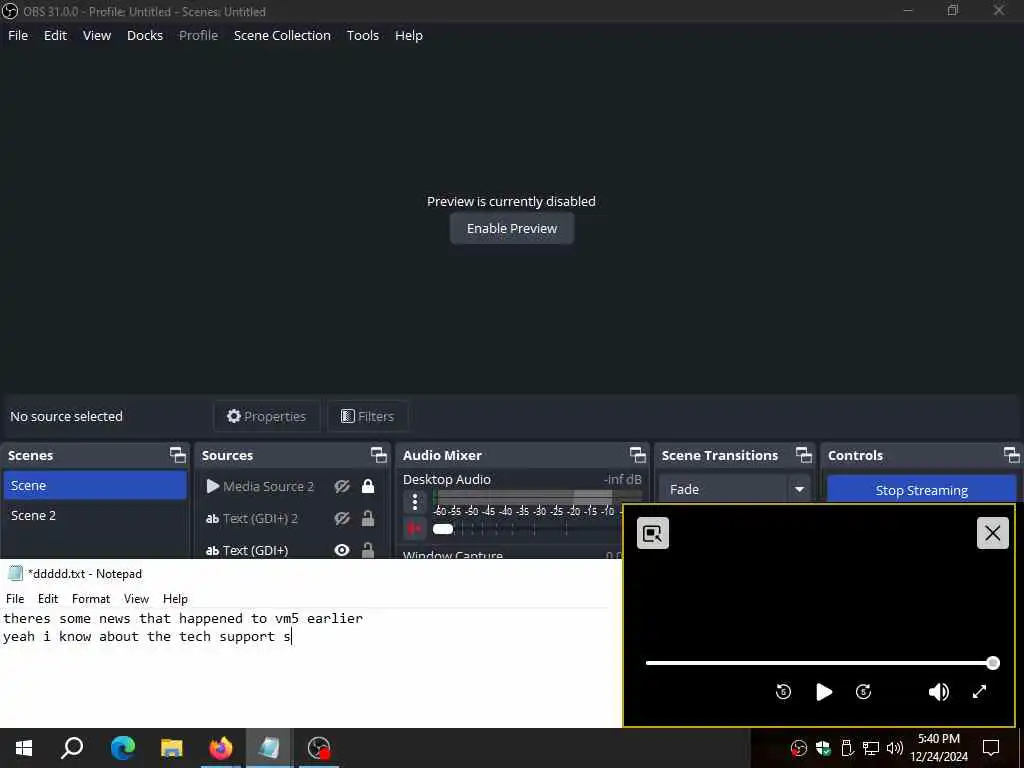
Task: Click the OBS system tray icon
Action: pos(798,748)
